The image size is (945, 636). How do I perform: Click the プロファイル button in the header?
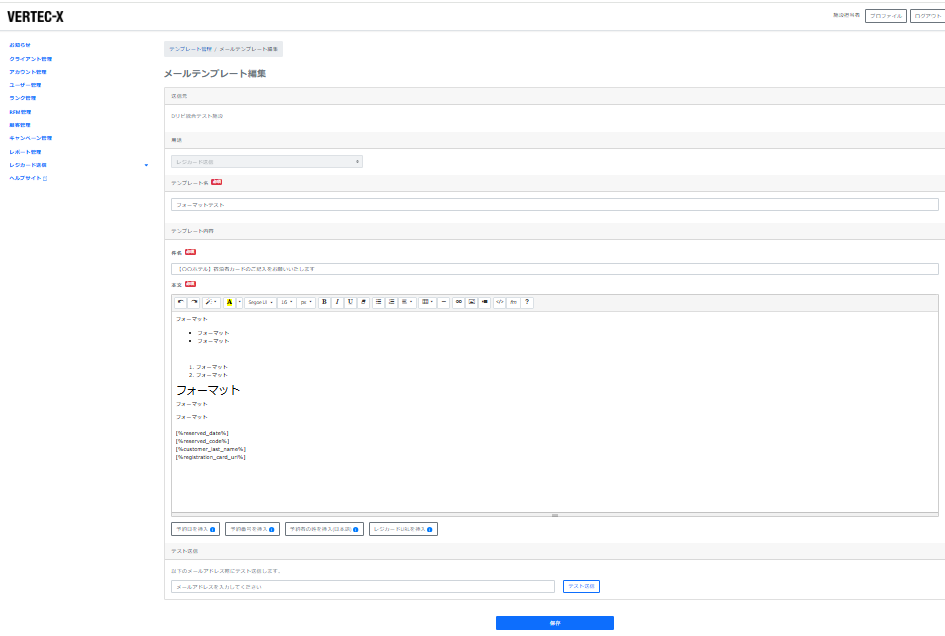click(x=885, y=16)
